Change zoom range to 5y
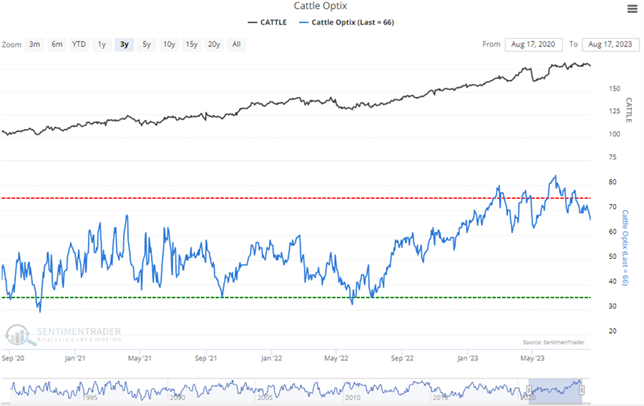Image resolution: width=644 pixels, height=406 pixels. click(146, 44)
